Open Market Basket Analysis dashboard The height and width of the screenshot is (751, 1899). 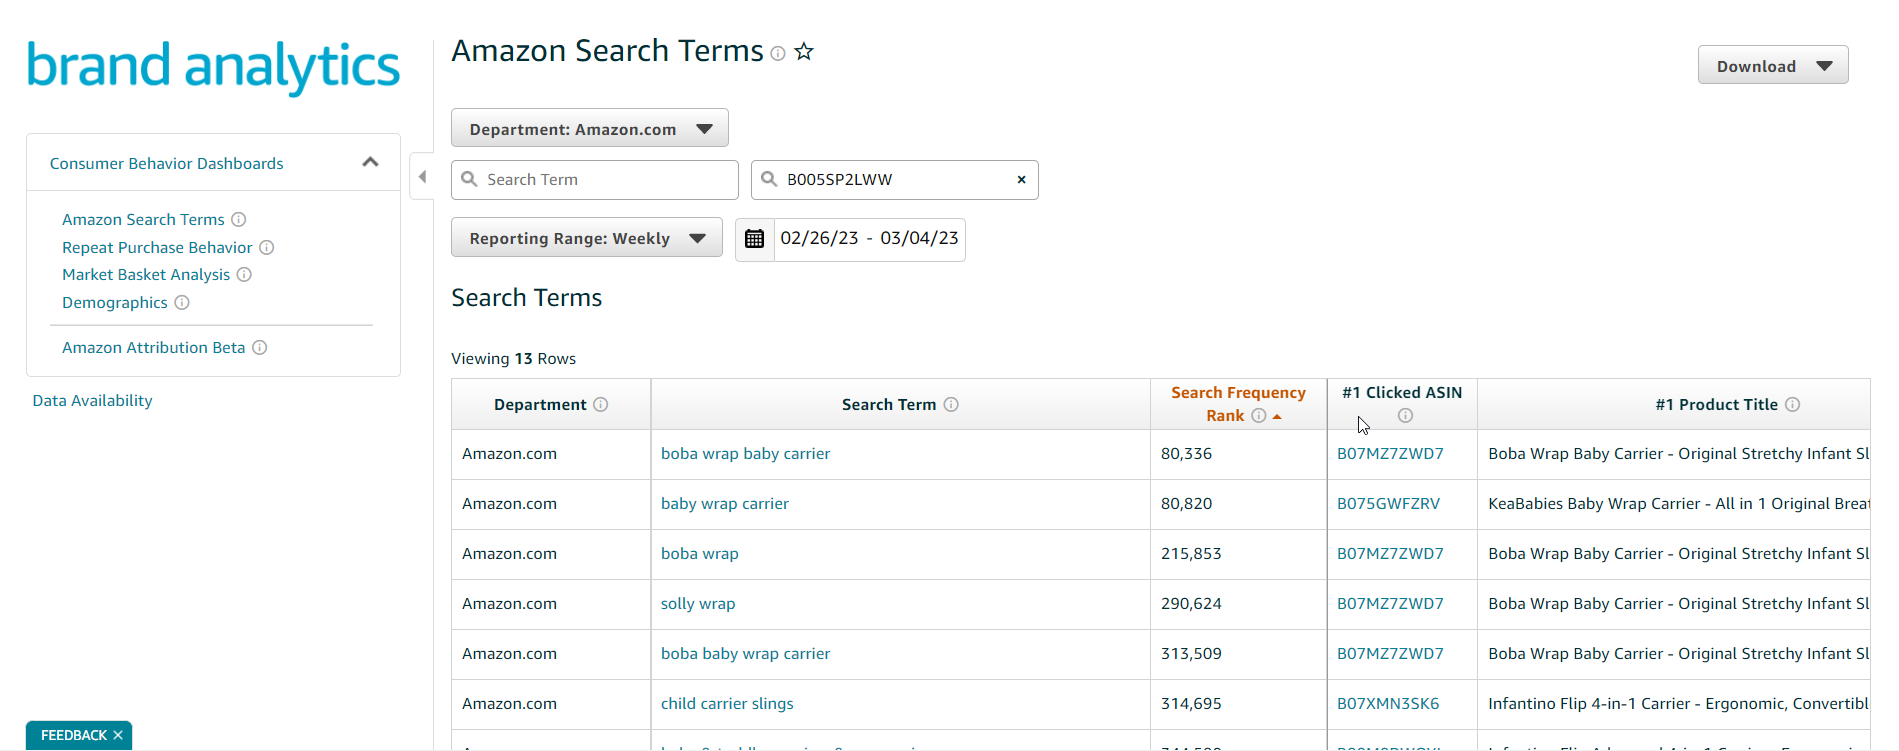point(146,275)
